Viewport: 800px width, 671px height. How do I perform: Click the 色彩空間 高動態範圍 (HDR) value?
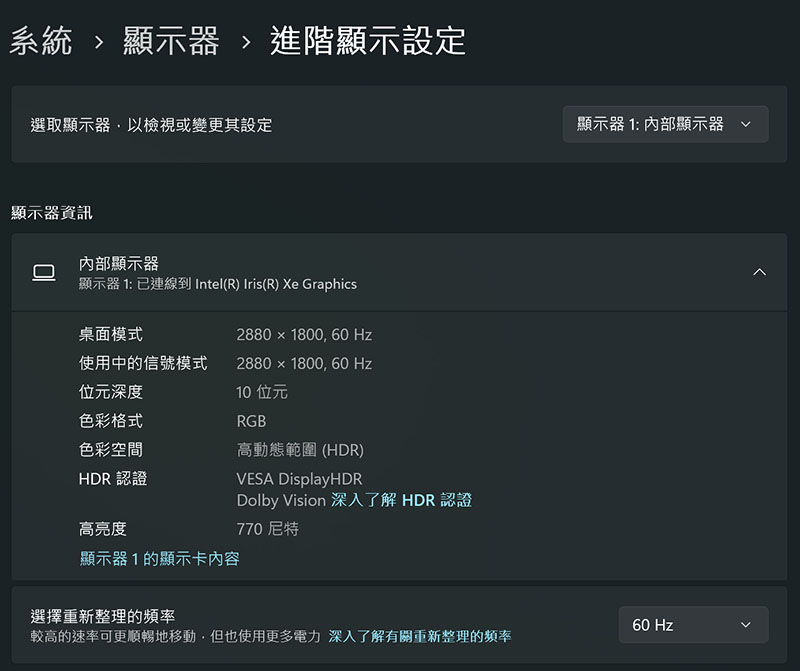click(300, 450)
